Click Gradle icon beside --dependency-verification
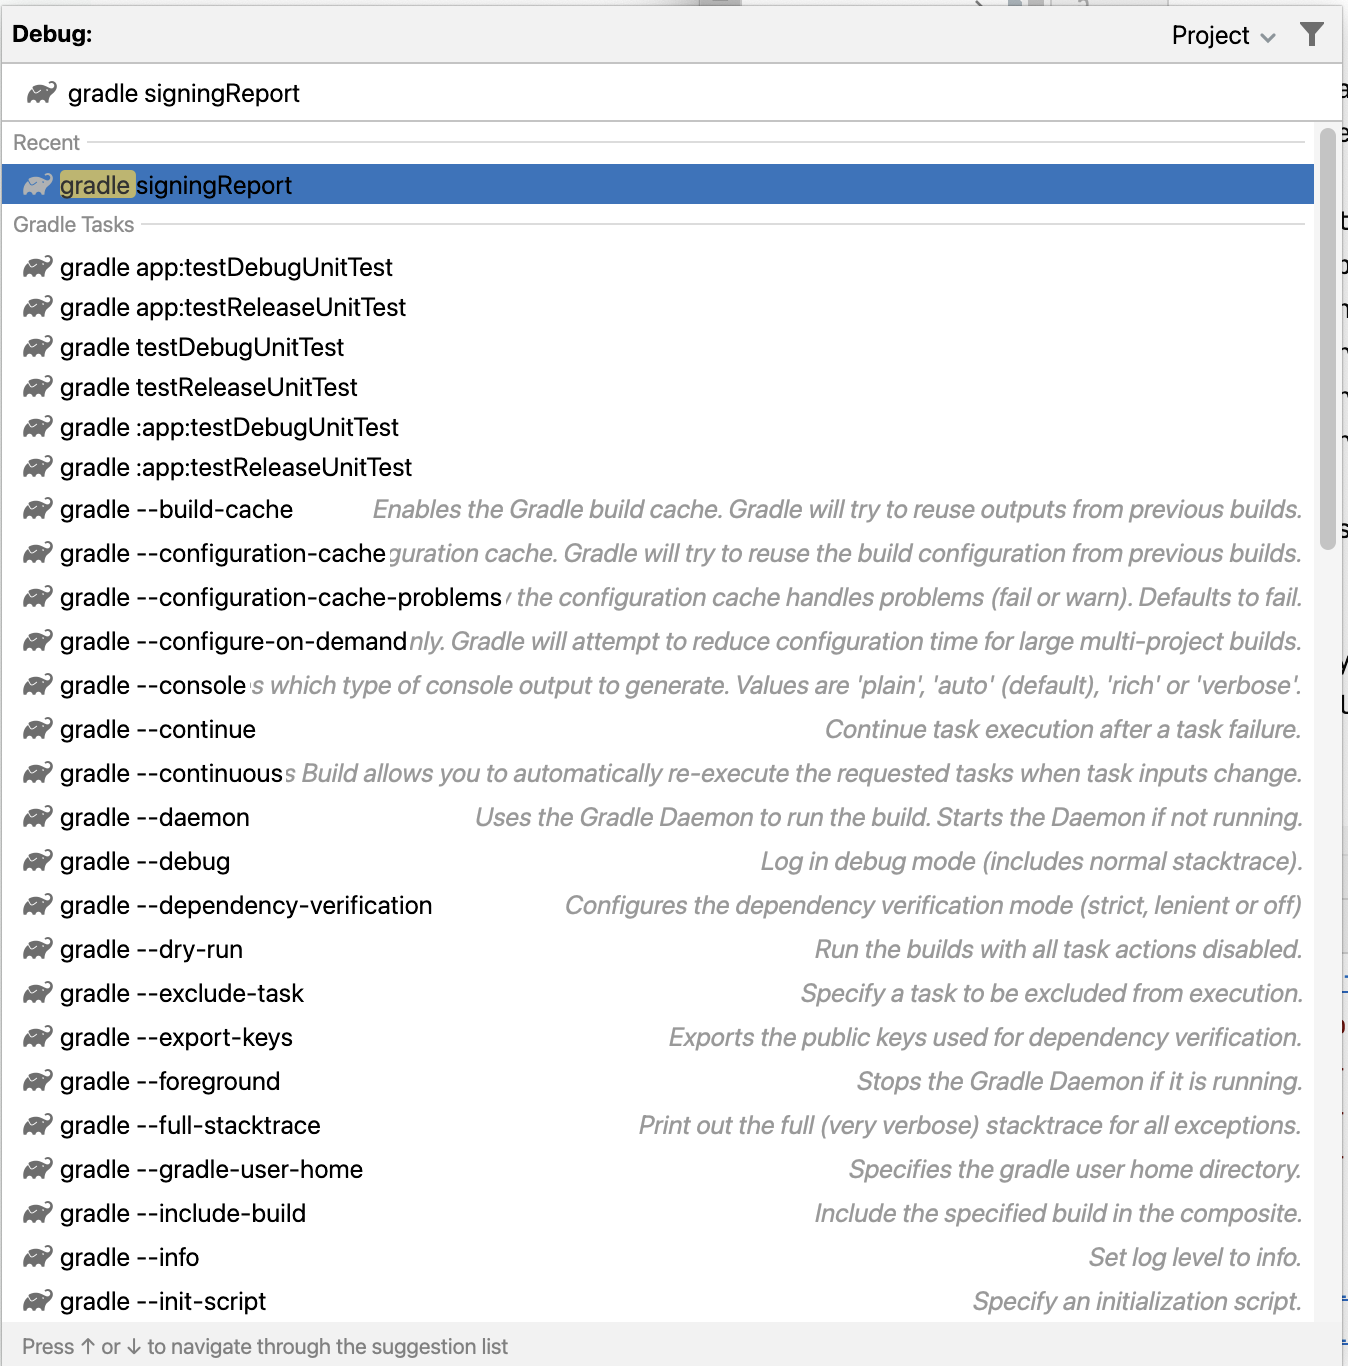1348x1366 pixels. (37, 905)
